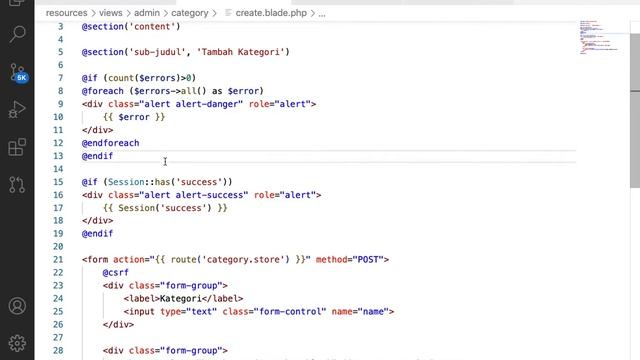Click the 'Tambah Kategori' string
The width and height of the screenshot is (640, 360).
click(x=240, y=52)
